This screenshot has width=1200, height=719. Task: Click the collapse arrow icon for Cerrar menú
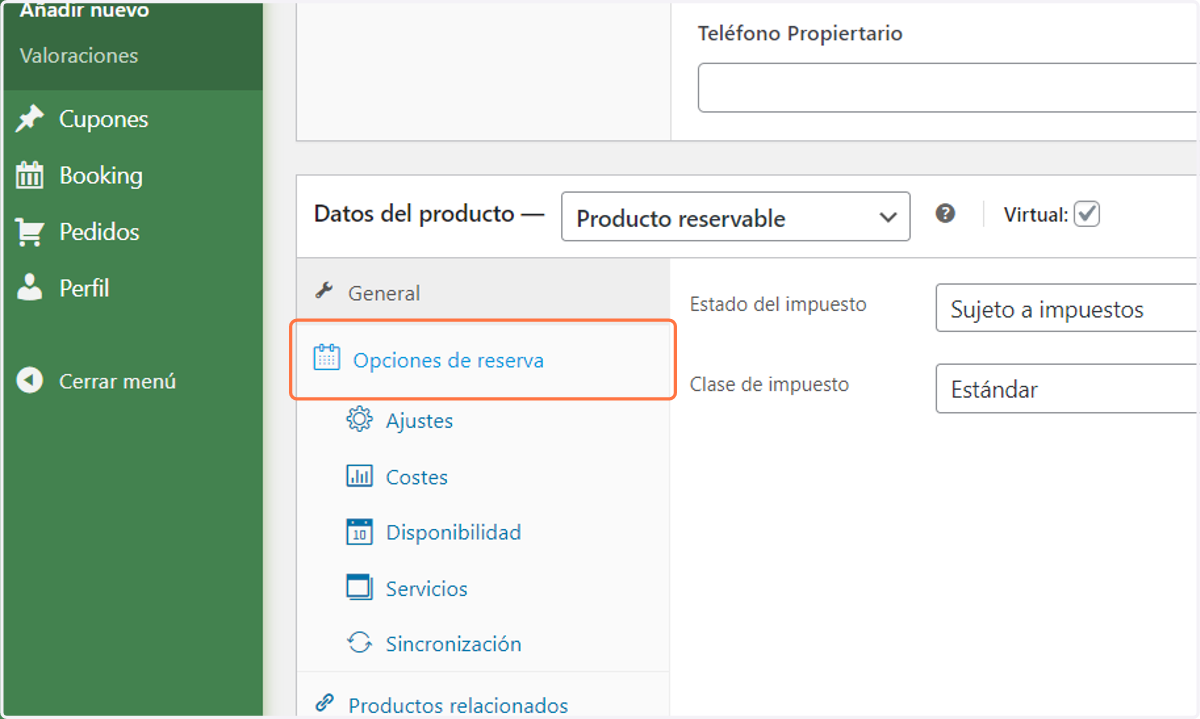[30, 381]
